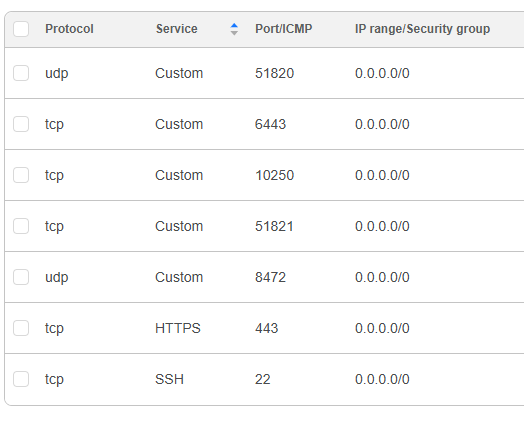Tick the checkbox for port 10250
The width and height of the screenshot is (524, 430).
click(x=21, y=175)
